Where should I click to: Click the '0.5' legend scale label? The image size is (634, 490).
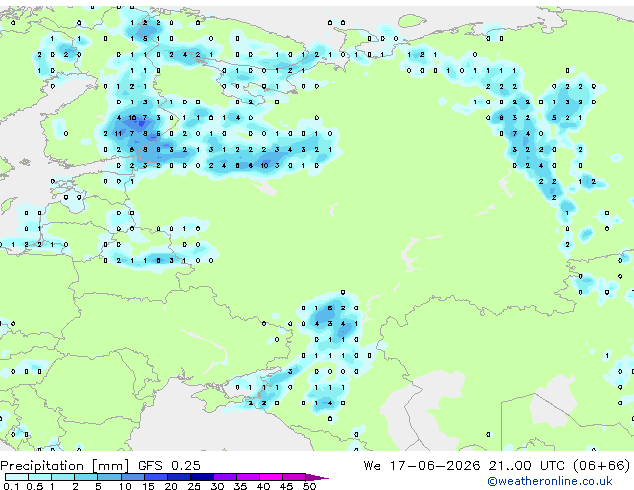[x=35, y=486]
